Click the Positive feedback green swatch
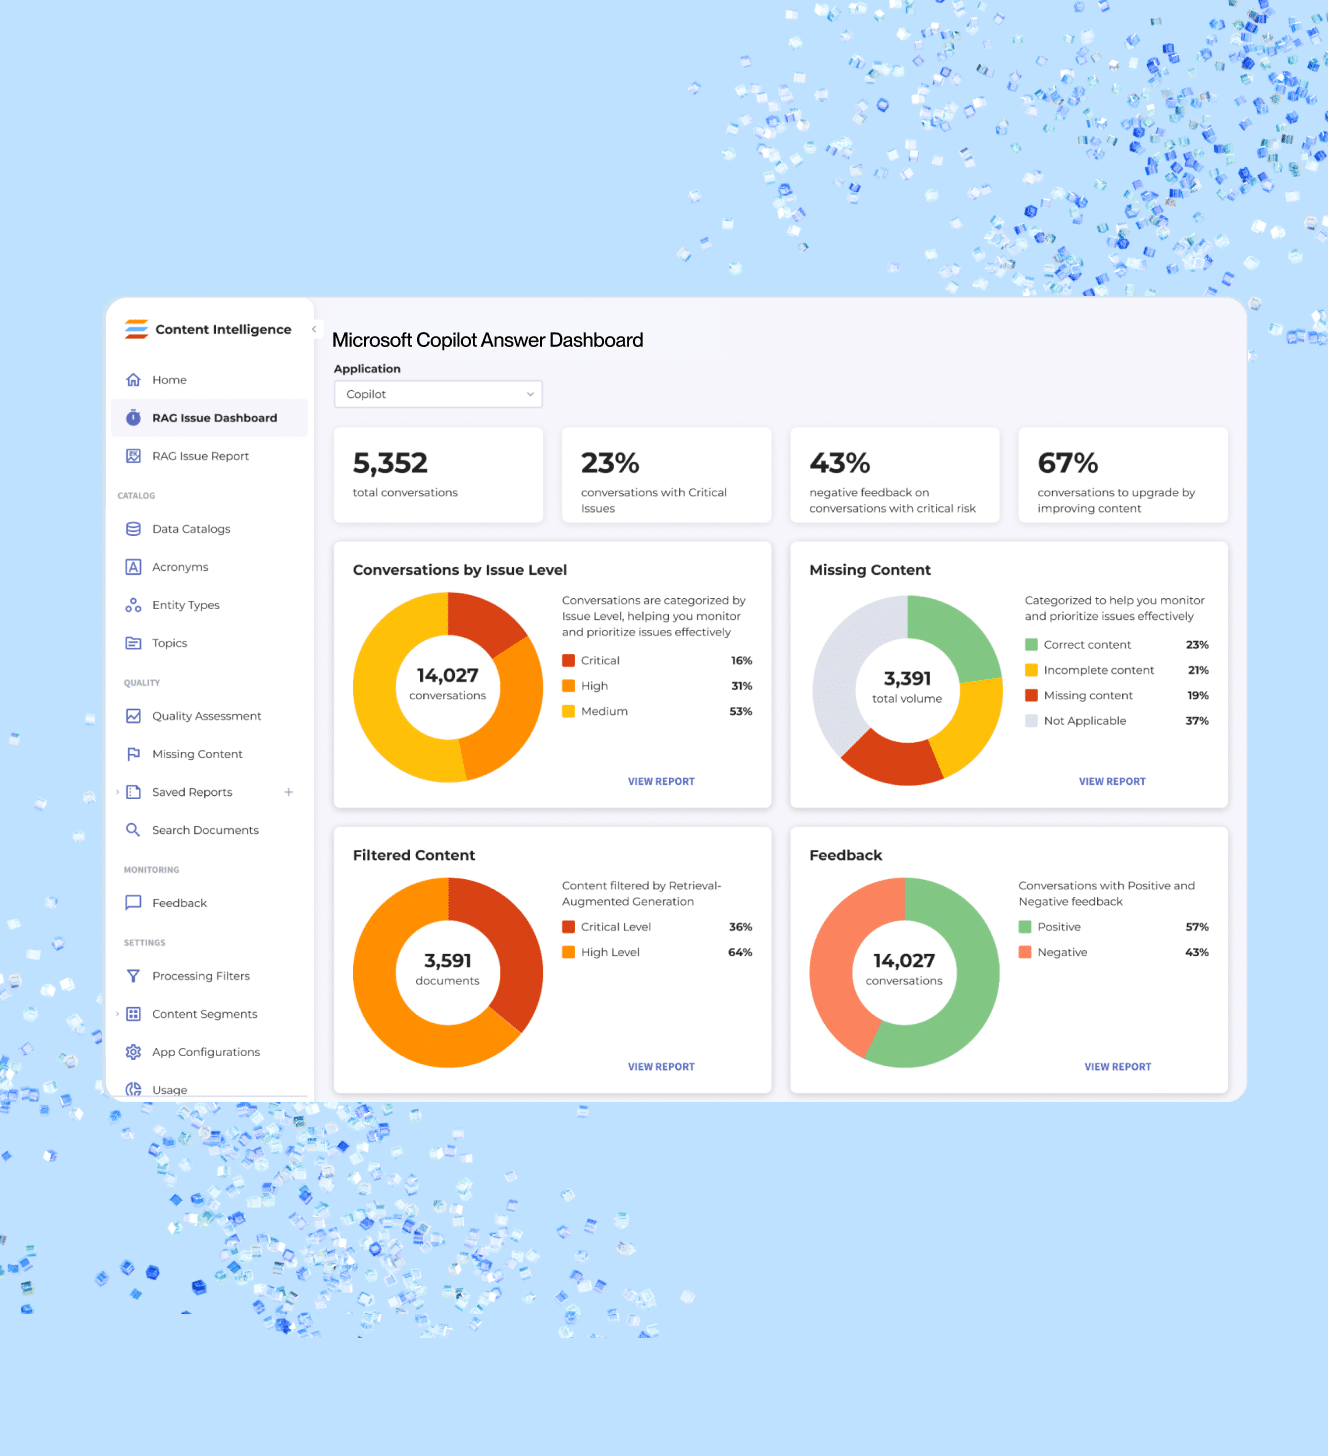 pyautogui.click(x=1025, y=927)
